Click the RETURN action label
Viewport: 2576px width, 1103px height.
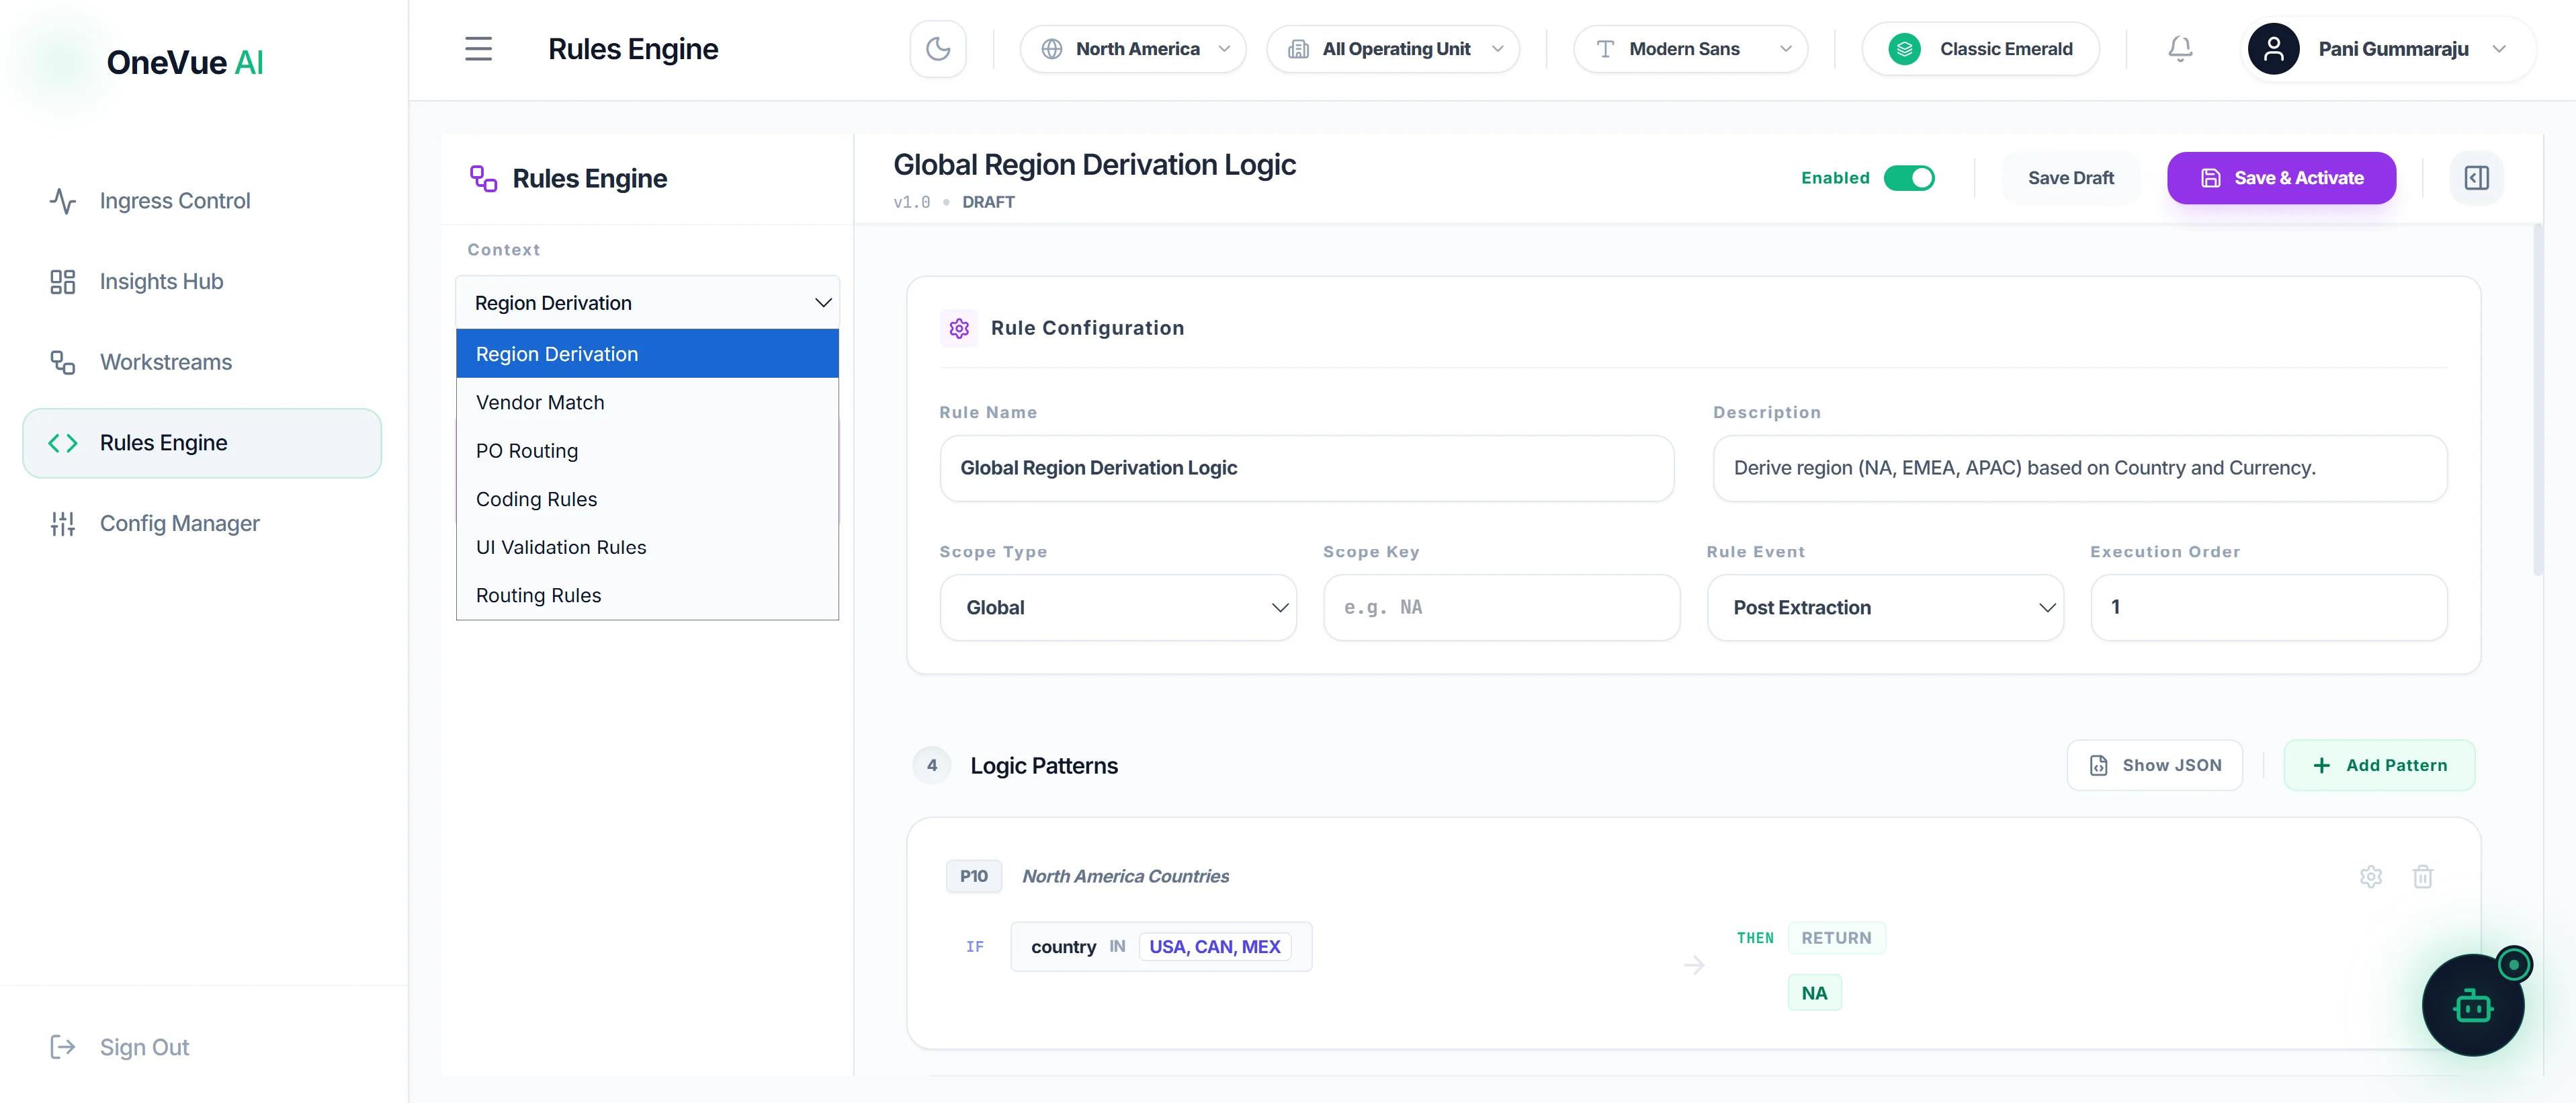click(1836, 938)
